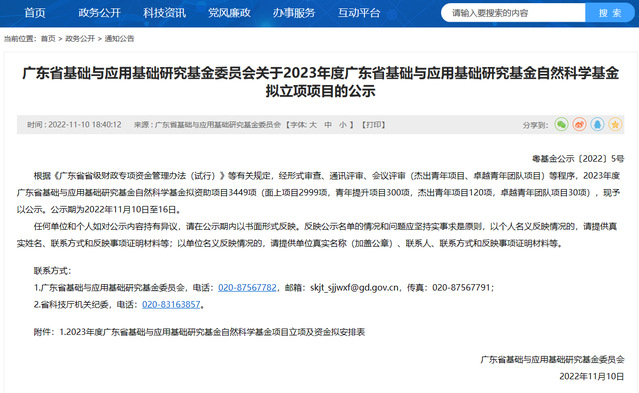The image size is (639, 393).
Task: Click phone number 020-83163857
Action: tap(171, 305)
